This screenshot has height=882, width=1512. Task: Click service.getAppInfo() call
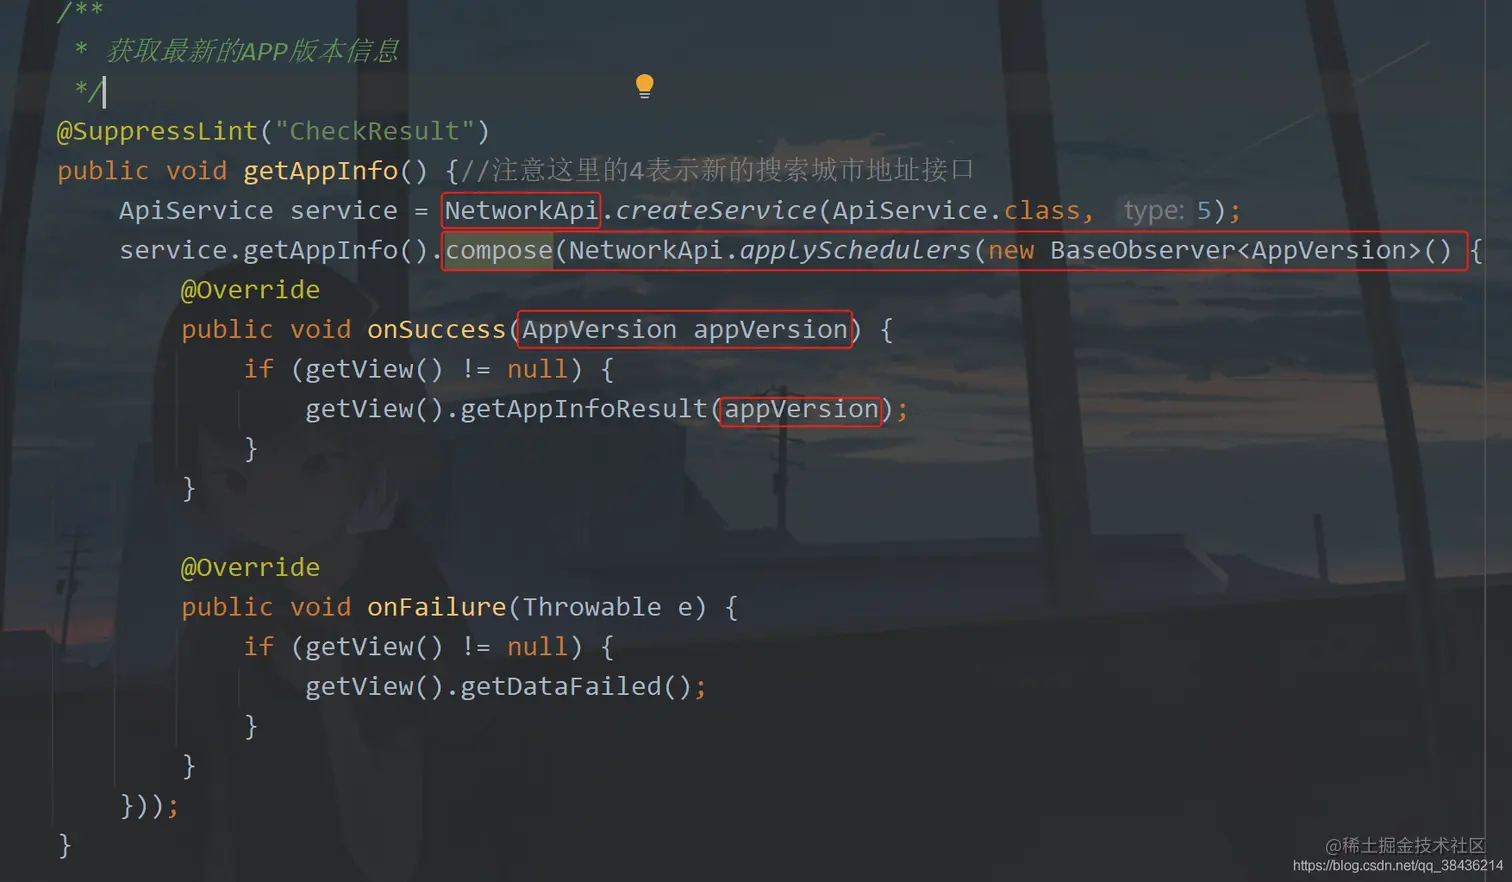273,250
